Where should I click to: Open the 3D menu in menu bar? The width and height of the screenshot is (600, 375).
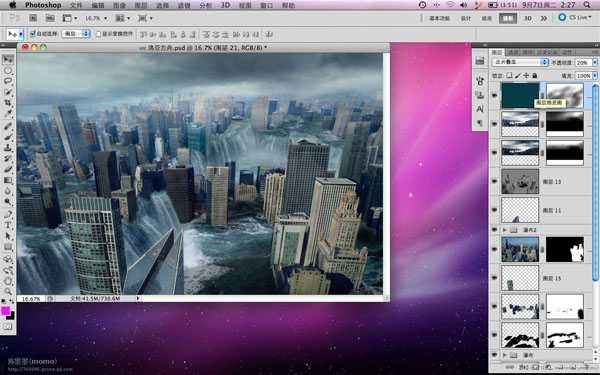point(225,5)
